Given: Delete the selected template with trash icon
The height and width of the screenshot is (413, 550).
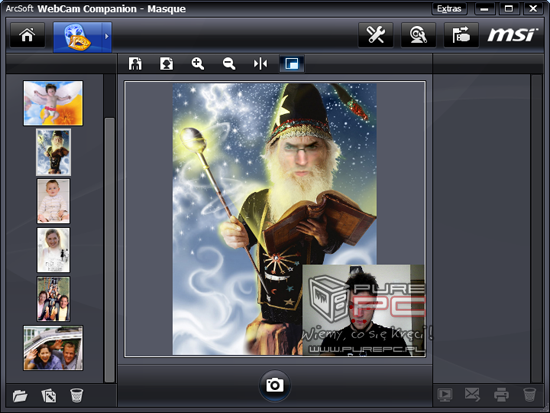Looking at the screenshot, I should click(x=76, y=395).
